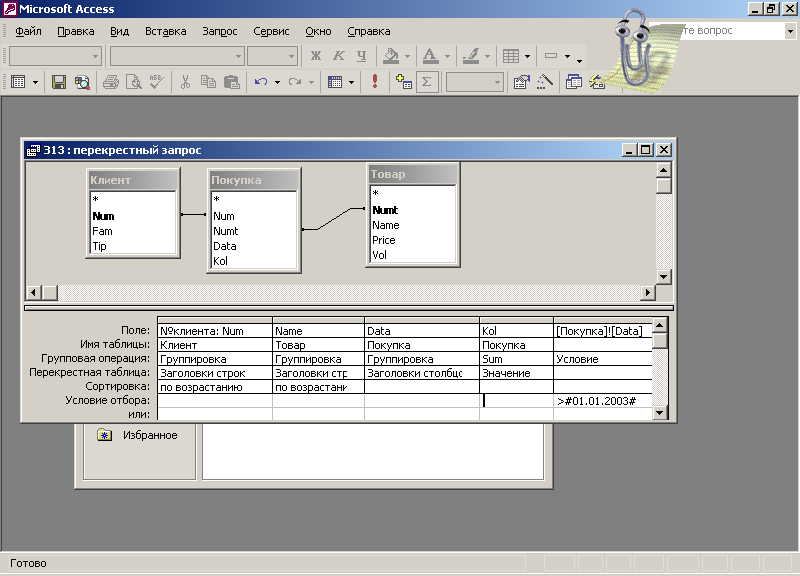Open the Font size combo box

pyautogui.click(x=272, y=56)
